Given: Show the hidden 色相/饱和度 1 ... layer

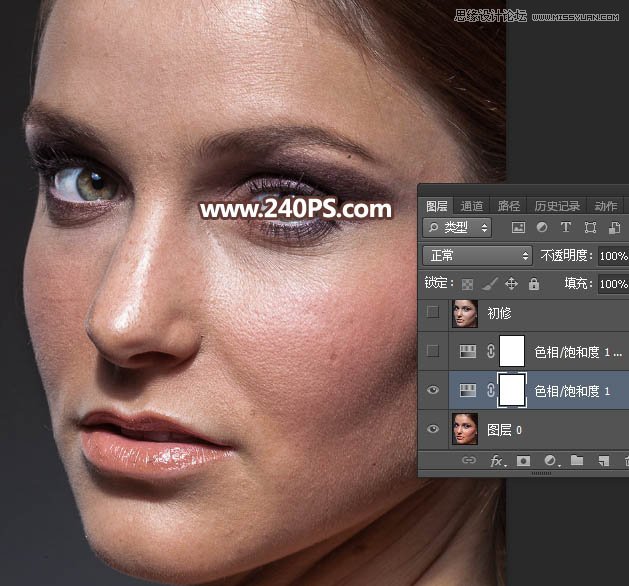Looking at the screenshot, I should pyautogui.click(x=433, y=351).
